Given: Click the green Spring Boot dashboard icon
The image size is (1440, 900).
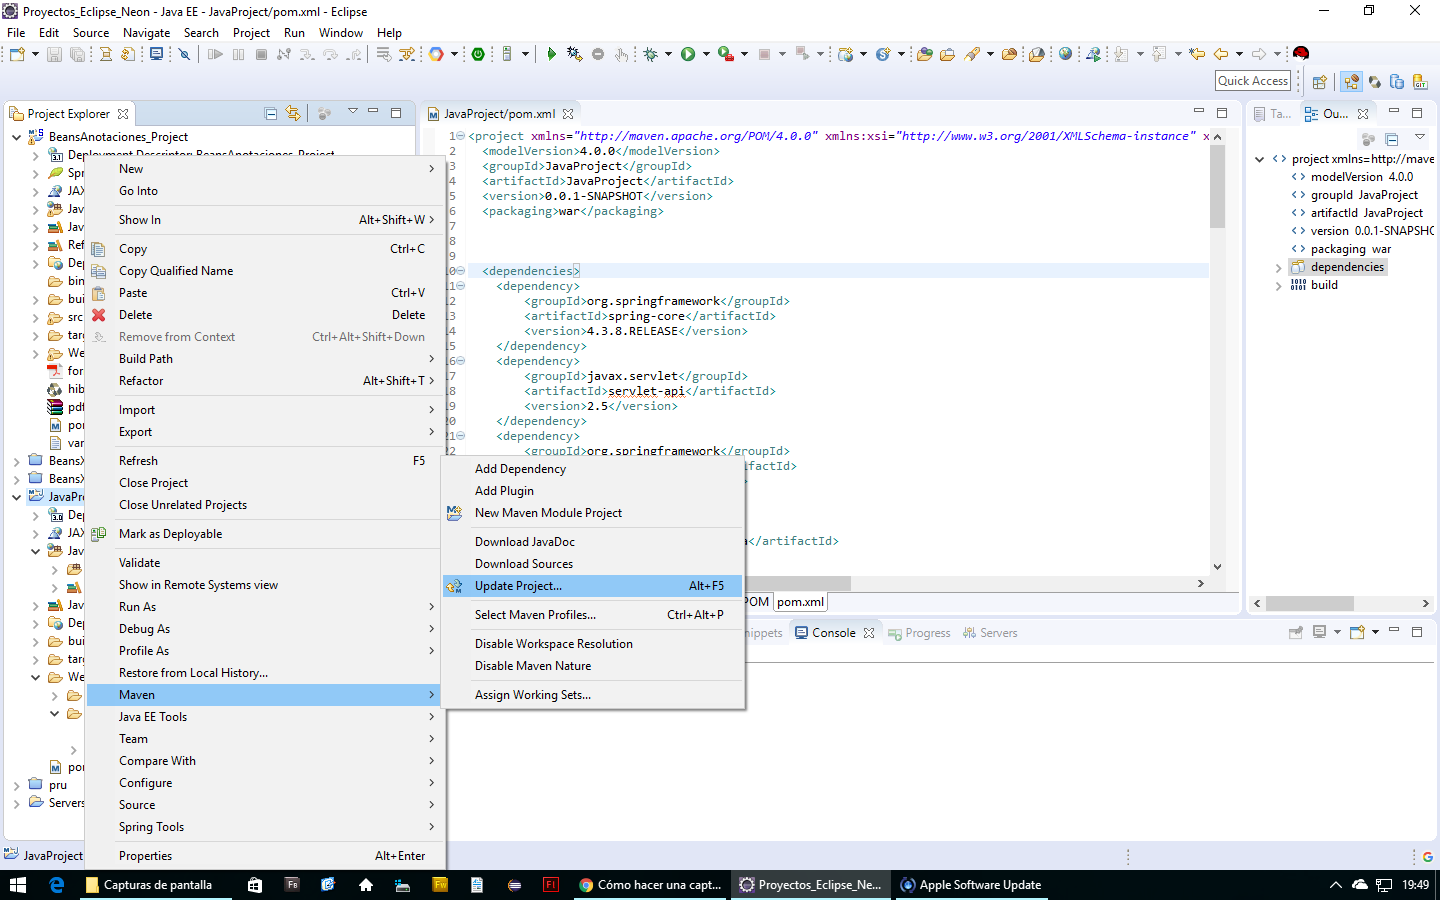Looking at the screenshot, I should tap(478, 54).
